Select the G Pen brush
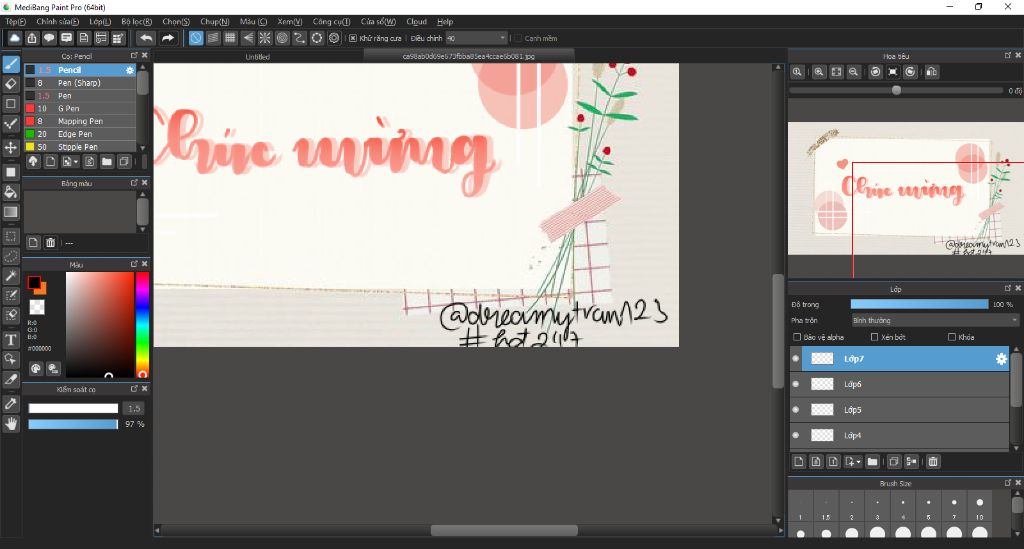 coord(80,108)
